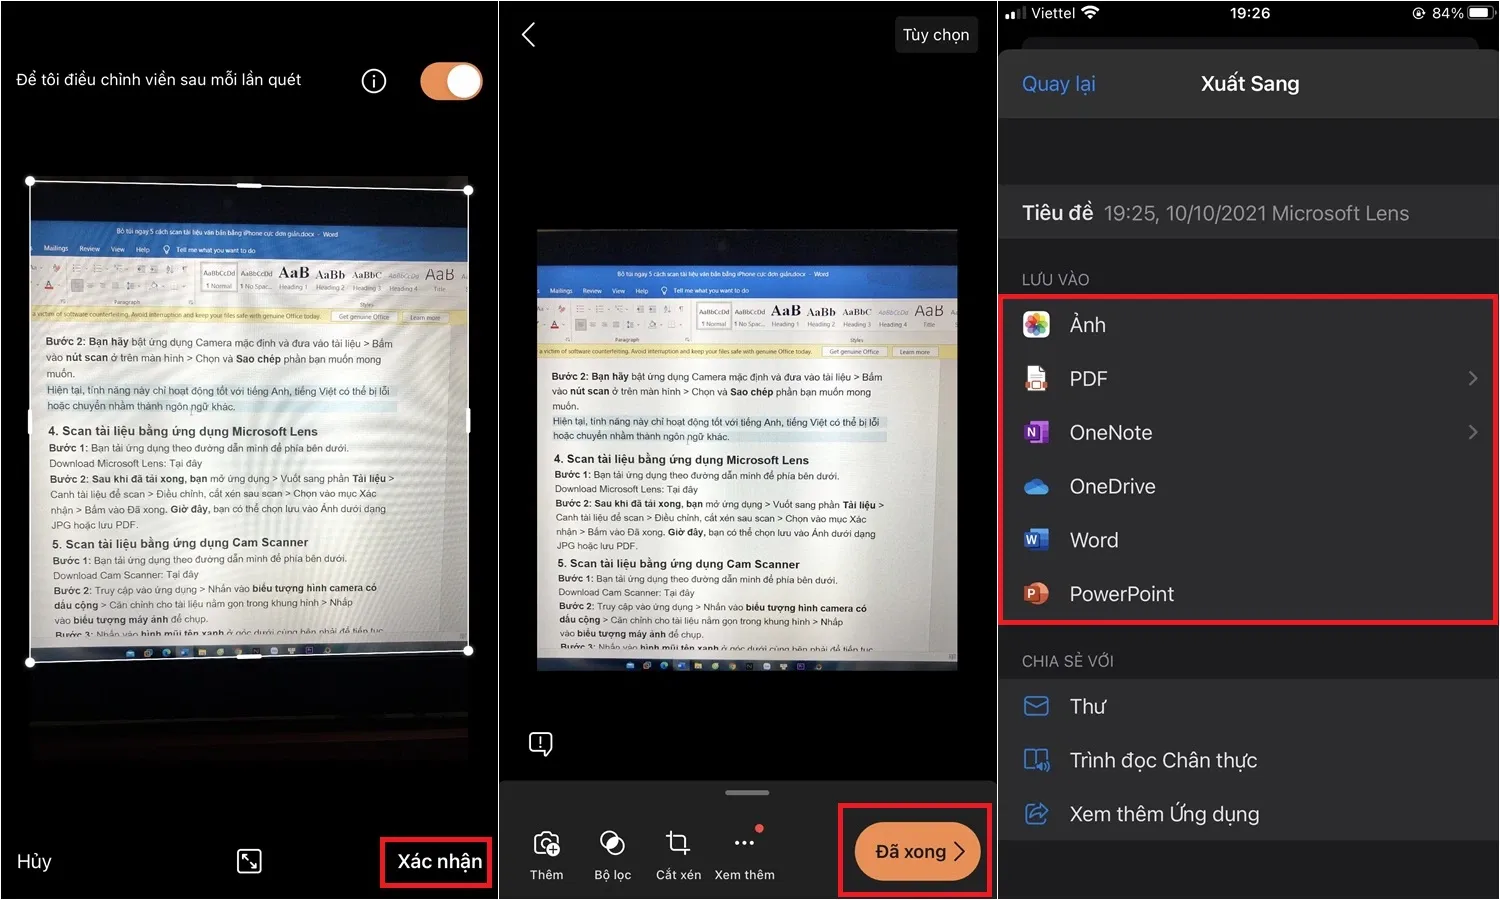This screenshot has width=1500, height=900.
Task: Open Trình đọc Chân thực reader
Action: (1248, 760)
